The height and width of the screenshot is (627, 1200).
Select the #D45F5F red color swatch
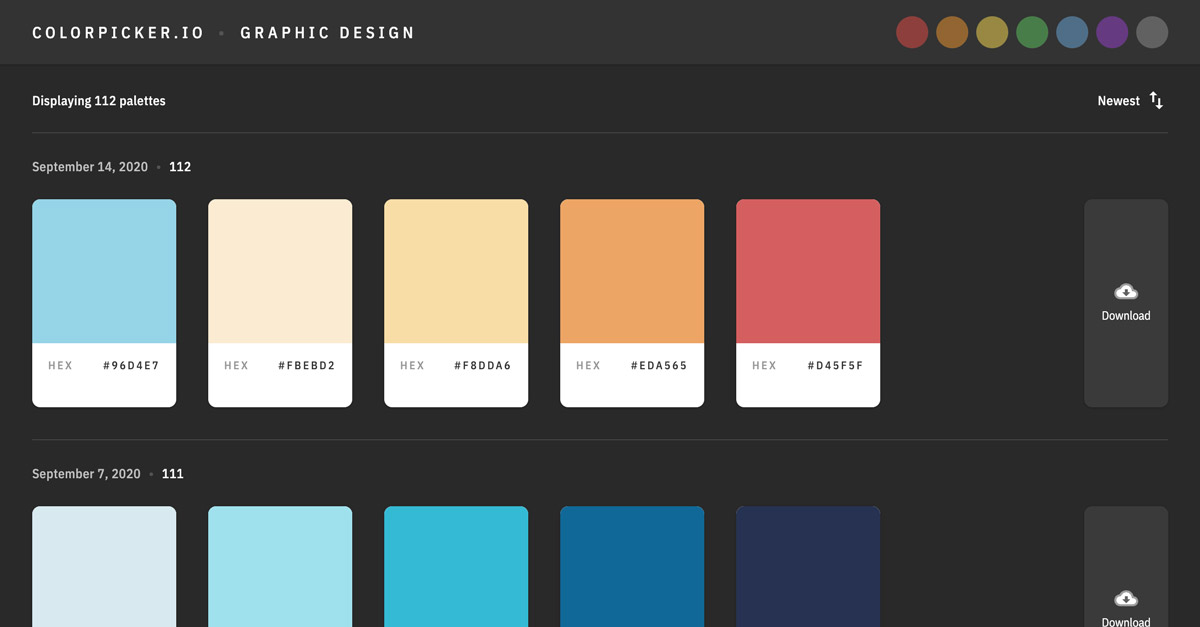[808, 270]
